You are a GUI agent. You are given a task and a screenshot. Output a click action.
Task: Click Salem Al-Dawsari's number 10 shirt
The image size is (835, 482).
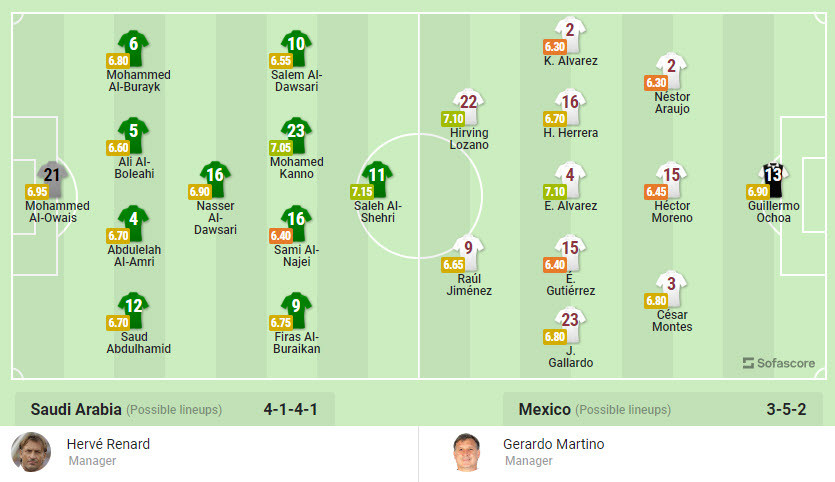pyautogui.click(x=296, y=46)
